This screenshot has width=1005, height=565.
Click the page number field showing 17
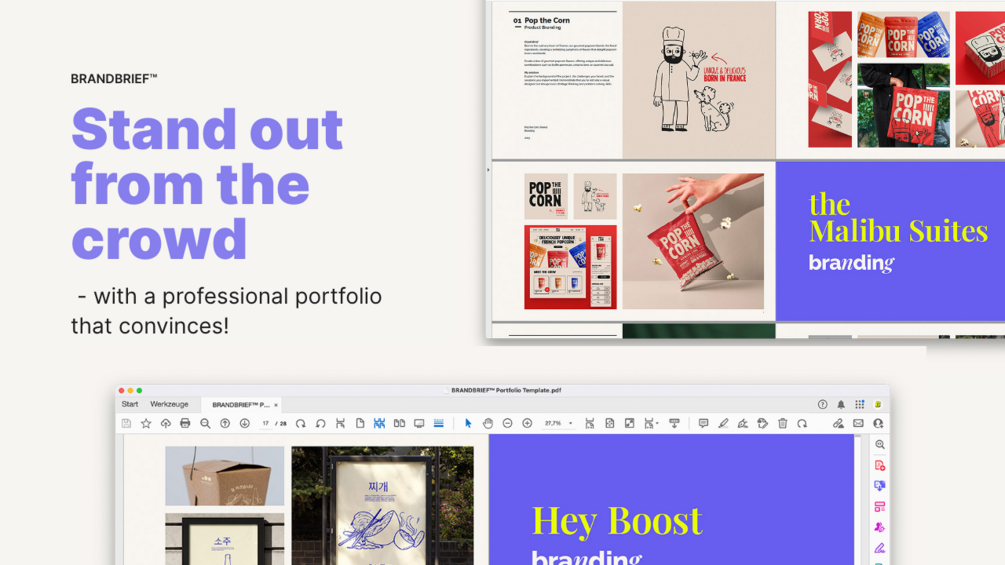tap(265, 423)
